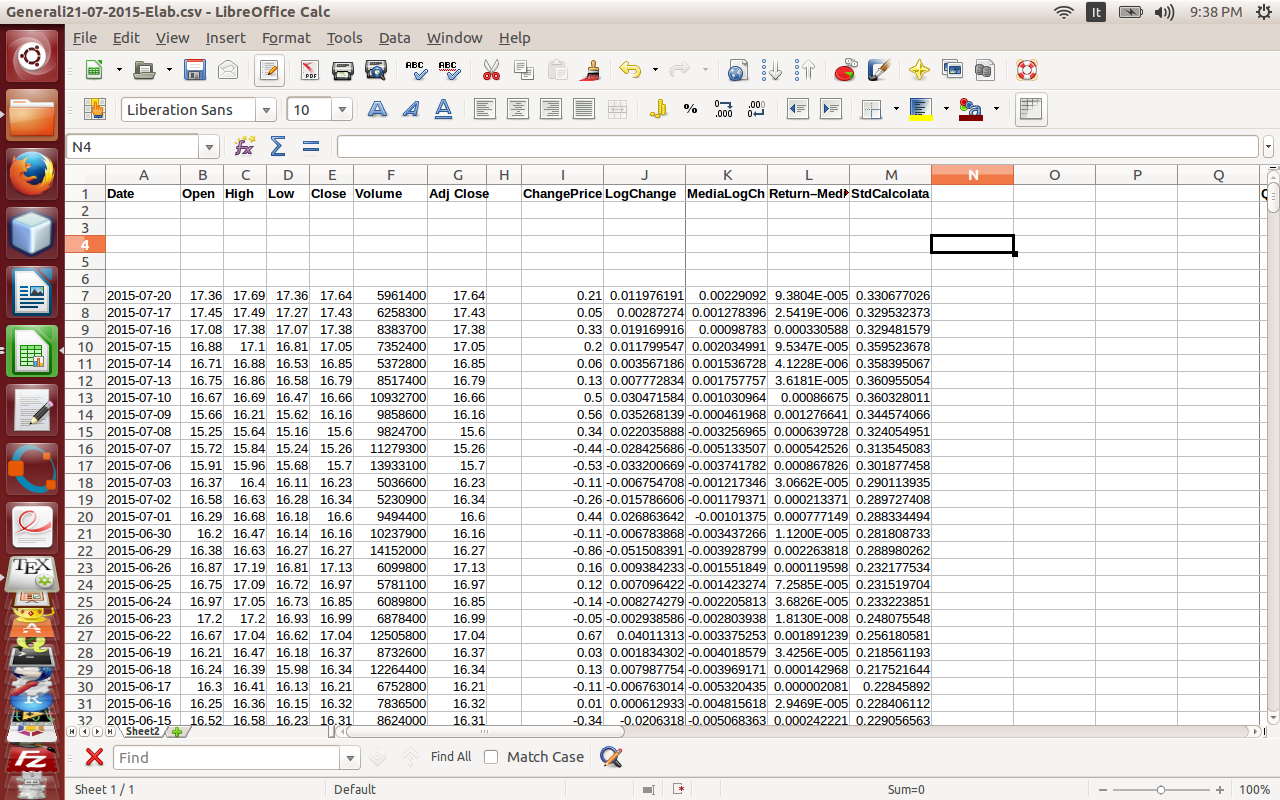1280x800 pixels.
Task: Apply dark red Font Color swatch
Action: [x=970, y=109]
